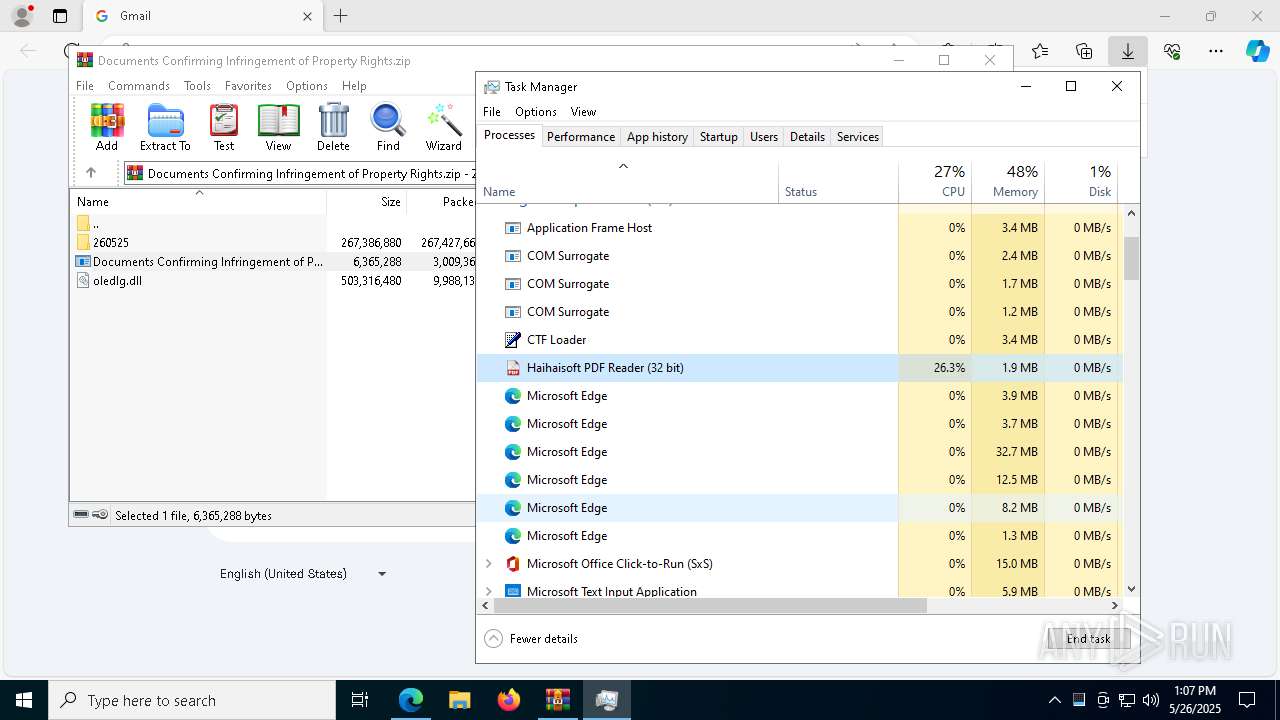This screenshot has height=720, width=1280.
Task: Select Microsoft Edge process using 32.7 MB
Action: pos(799,452)
